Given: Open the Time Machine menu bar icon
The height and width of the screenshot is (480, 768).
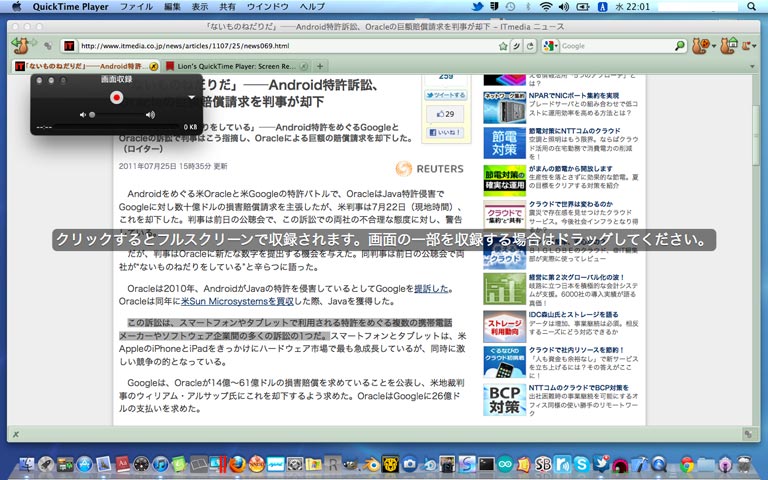Looking at the screenshot, I should (510, 6).
